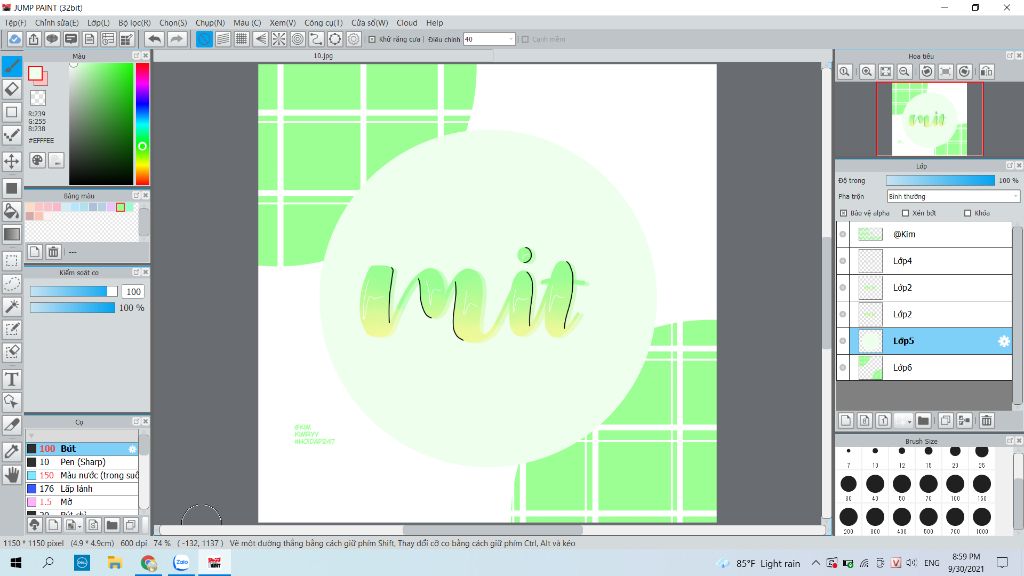Screen dimensions: 1024x576
Task: Click the cloud save toolbar icon
Action: click(x=14, y=39)
